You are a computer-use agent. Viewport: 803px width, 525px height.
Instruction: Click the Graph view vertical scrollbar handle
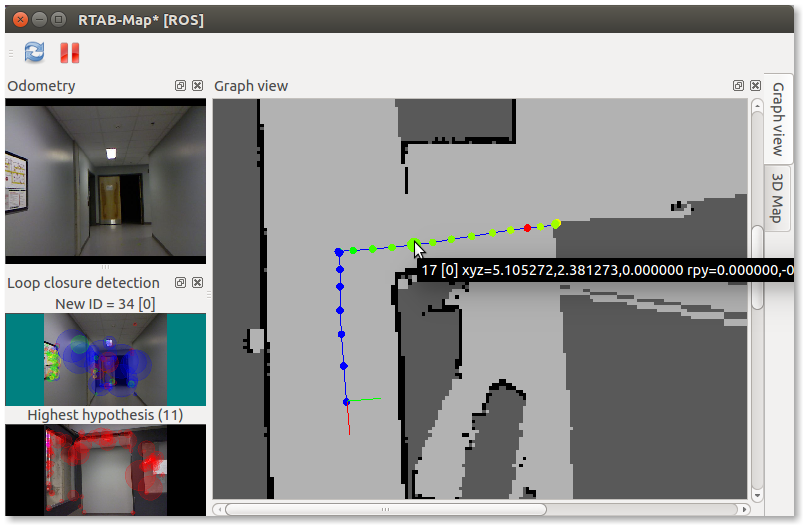[x=757, y=267]
